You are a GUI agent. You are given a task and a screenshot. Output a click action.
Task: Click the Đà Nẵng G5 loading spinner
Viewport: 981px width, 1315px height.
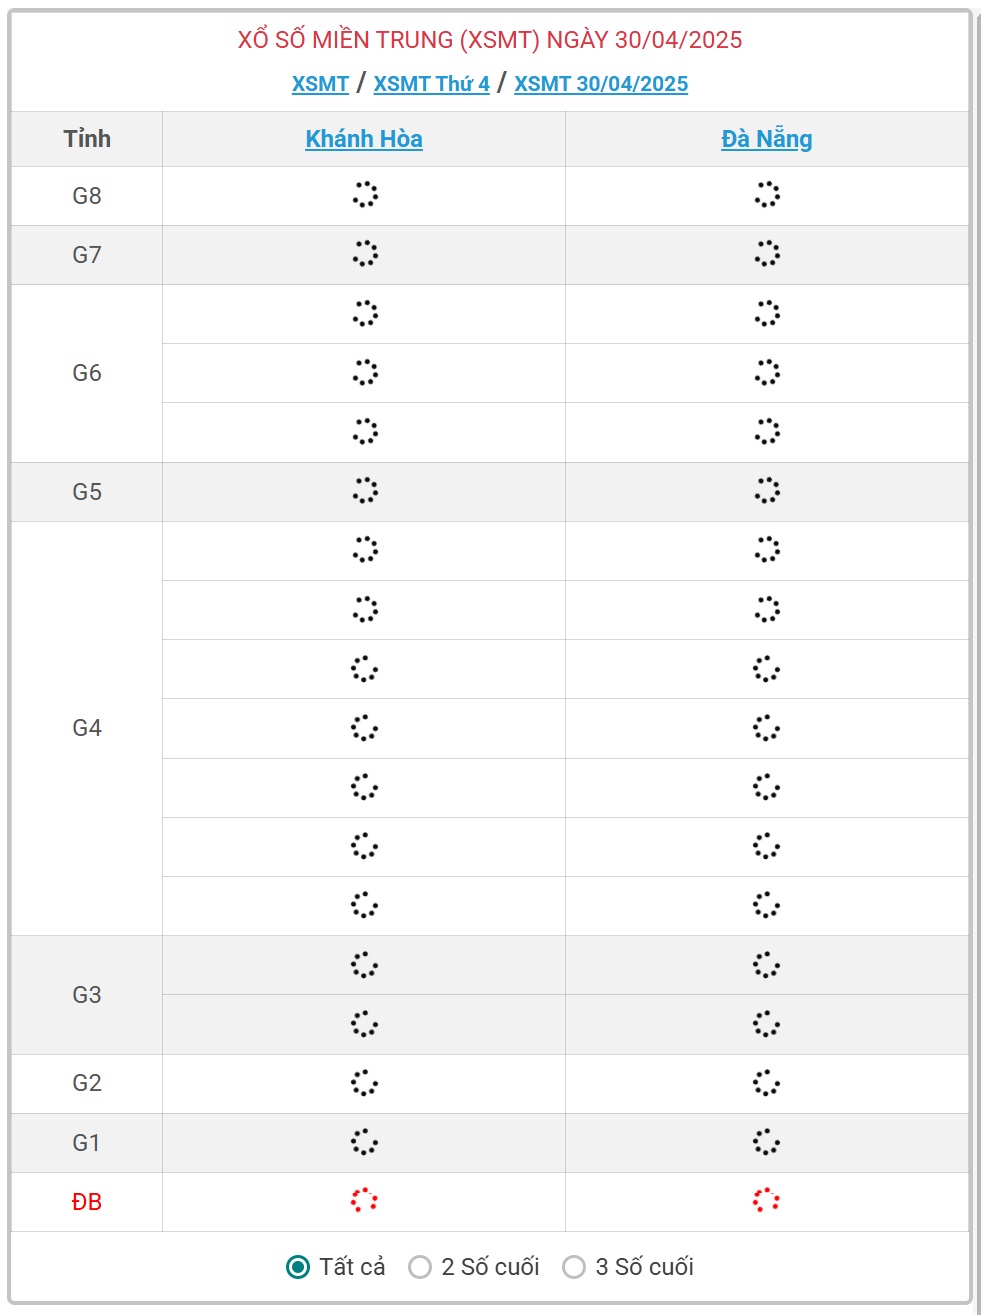click(x=767, y=491)
